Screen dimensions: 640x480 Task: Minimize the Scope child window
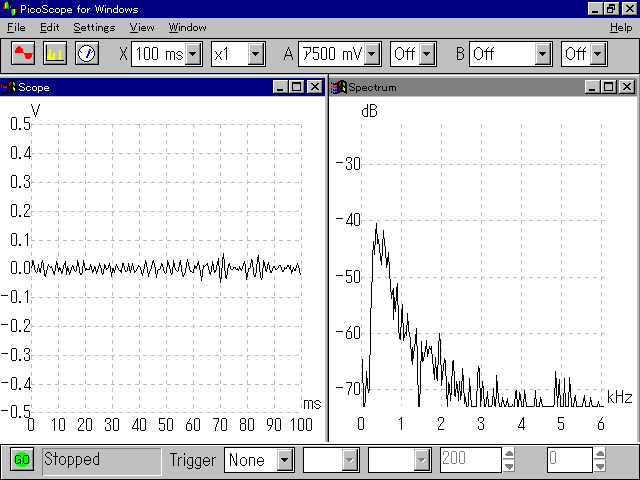(x=281, y=87)
